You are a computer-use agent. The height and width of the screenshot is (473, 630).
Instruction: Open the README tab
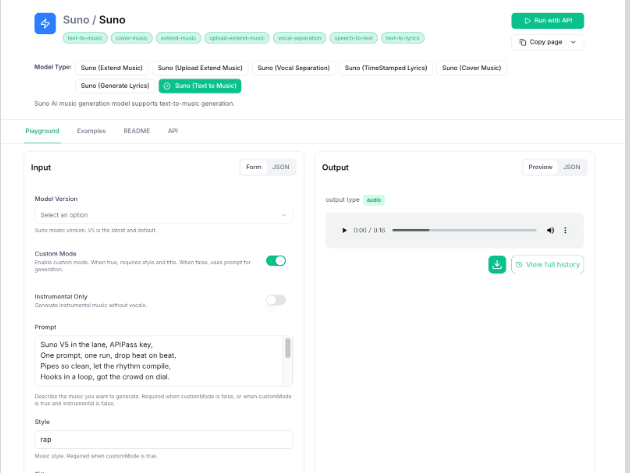[136, 131]
